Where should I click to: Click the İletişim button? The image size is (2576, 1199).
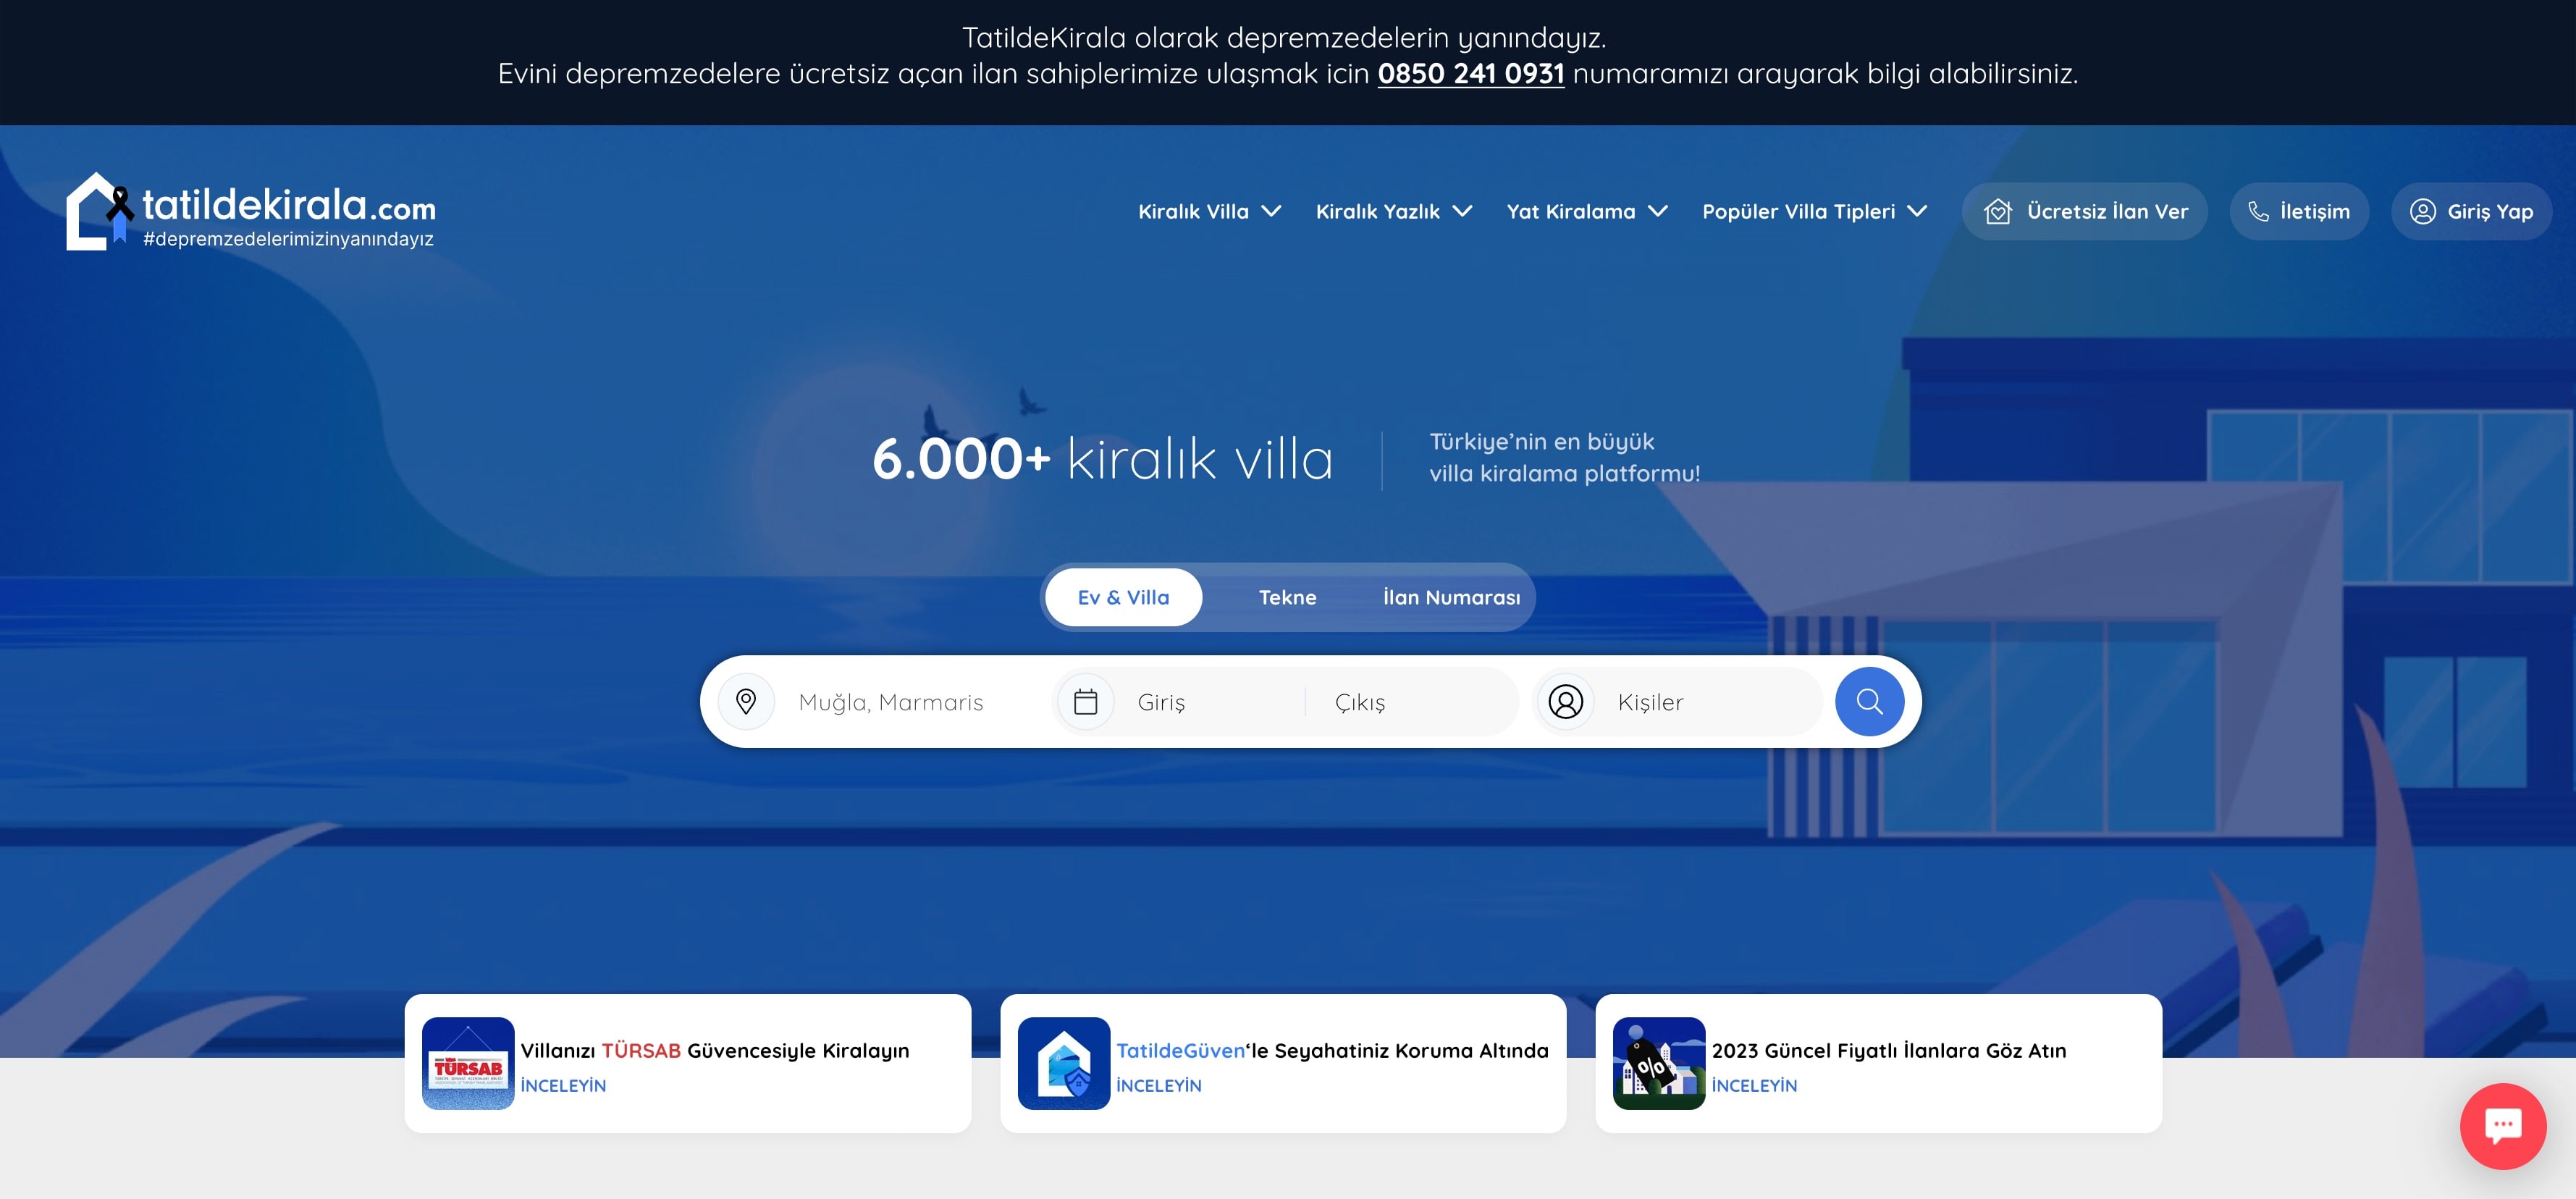coord(2299,211)
